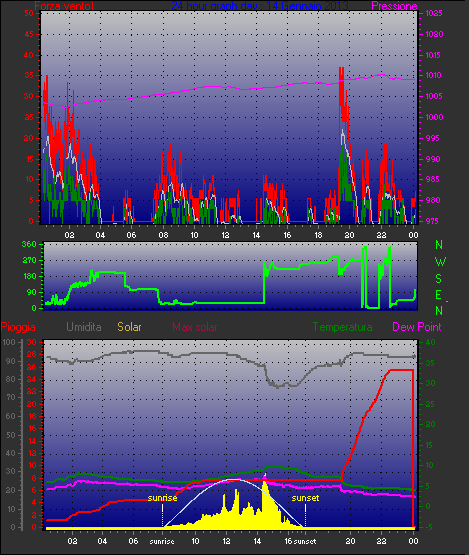Click the 'Max solar' legend label

click(195, 327)
